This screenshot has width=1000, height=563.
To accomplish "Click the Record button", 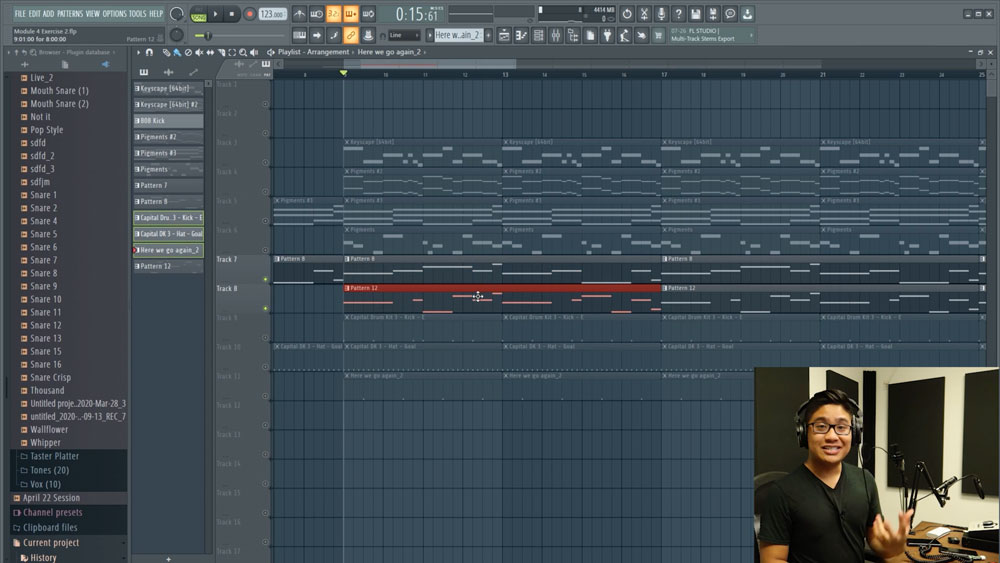I will pos(249,14).
